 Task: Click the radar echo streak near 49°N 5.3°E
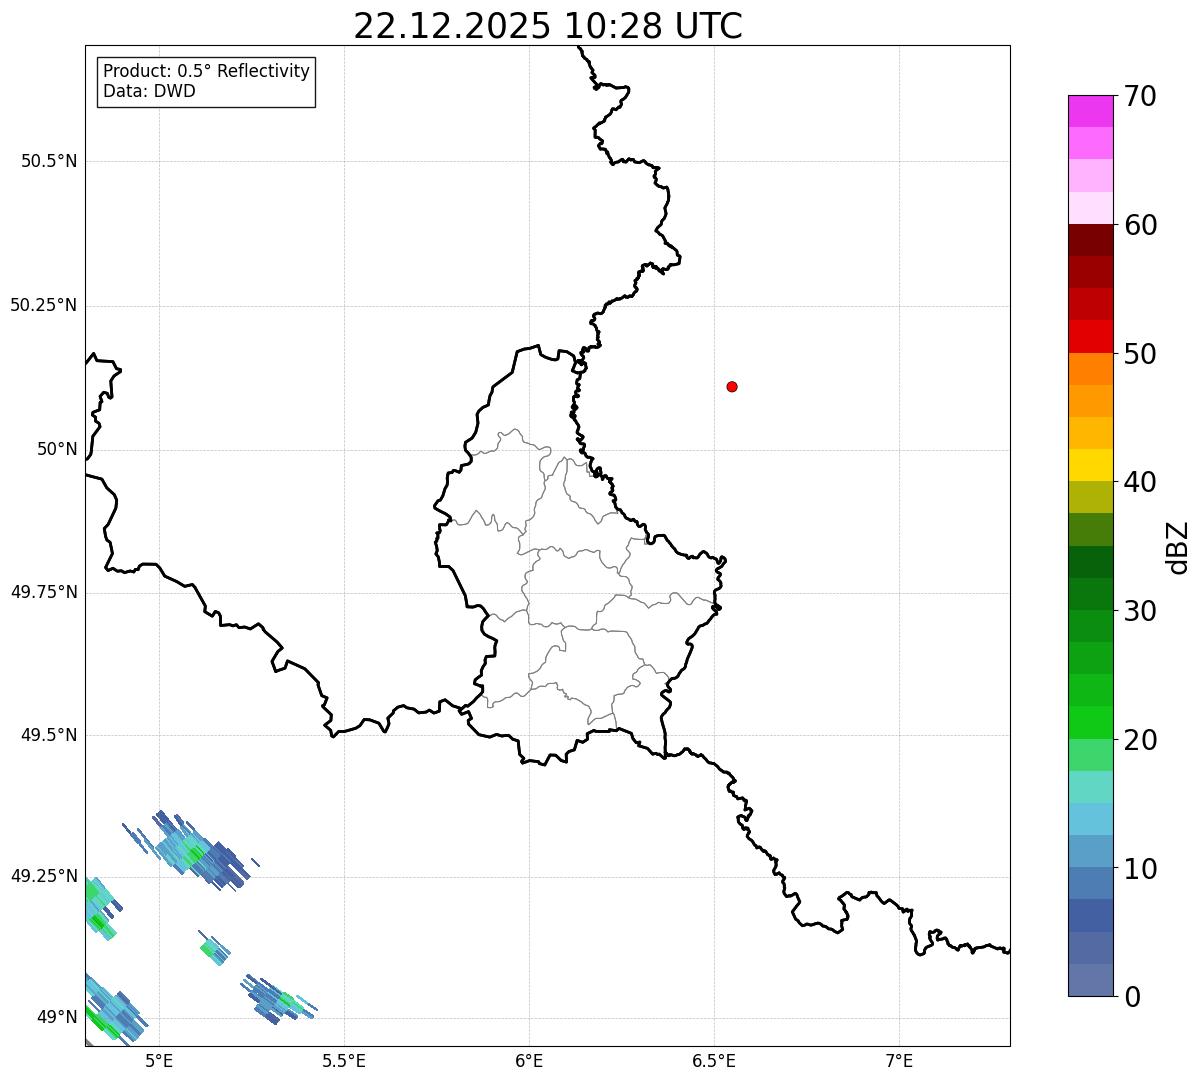point(279,999)
